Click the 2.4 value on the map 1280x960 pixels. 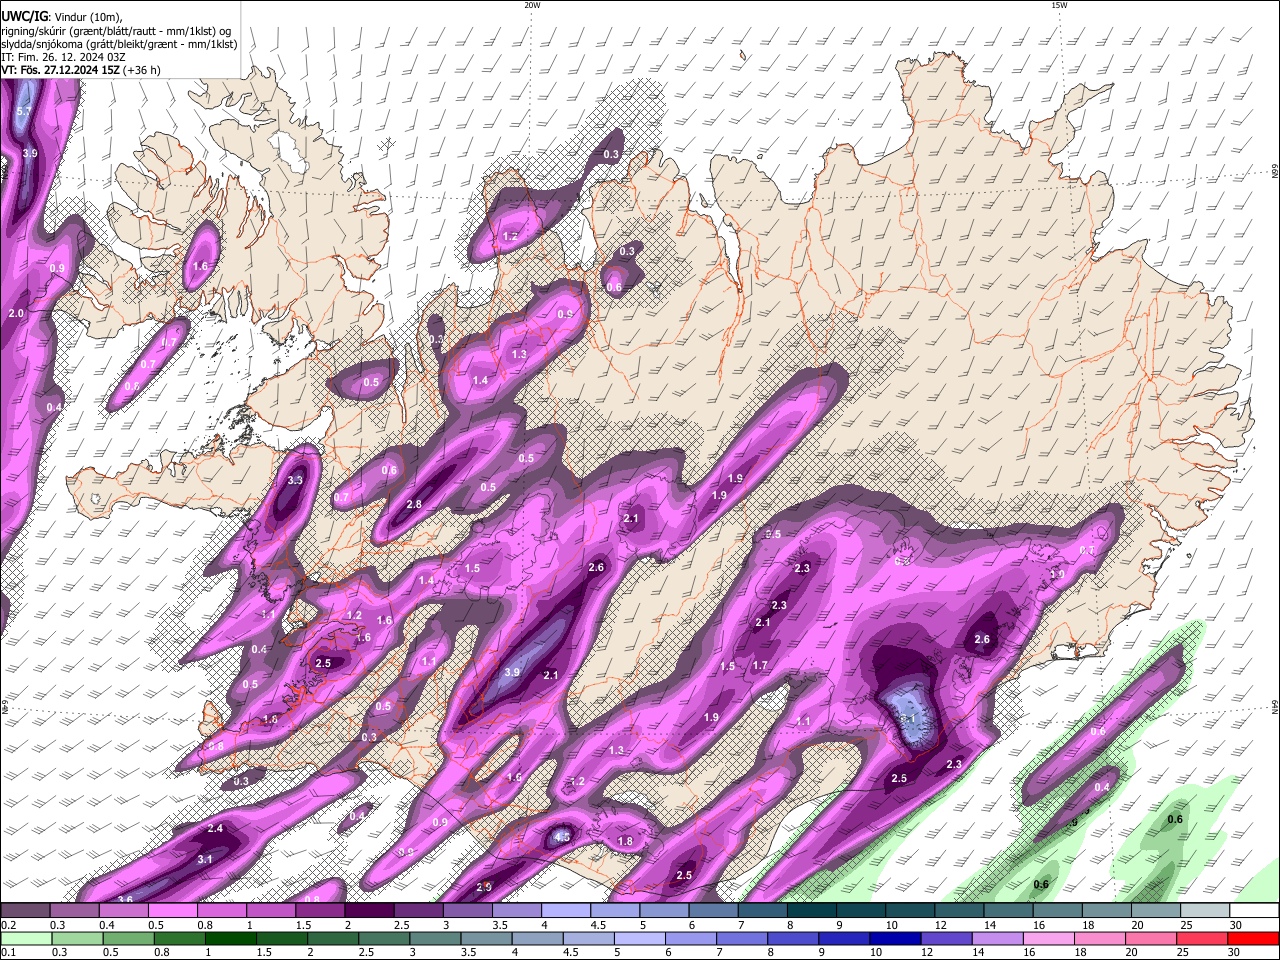(x=215, y=828)
